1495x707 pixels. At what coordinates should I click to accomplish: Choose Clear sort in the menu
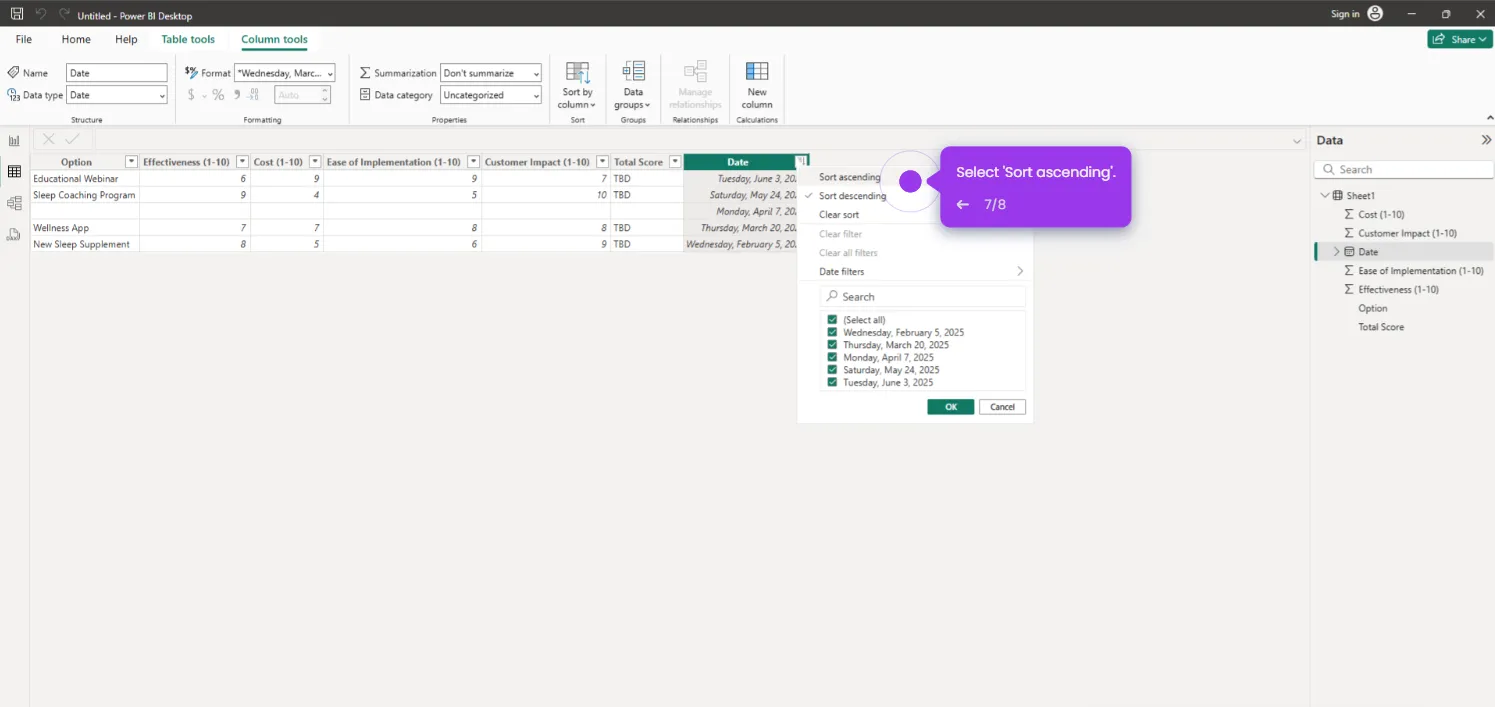[x=839, y=215]
